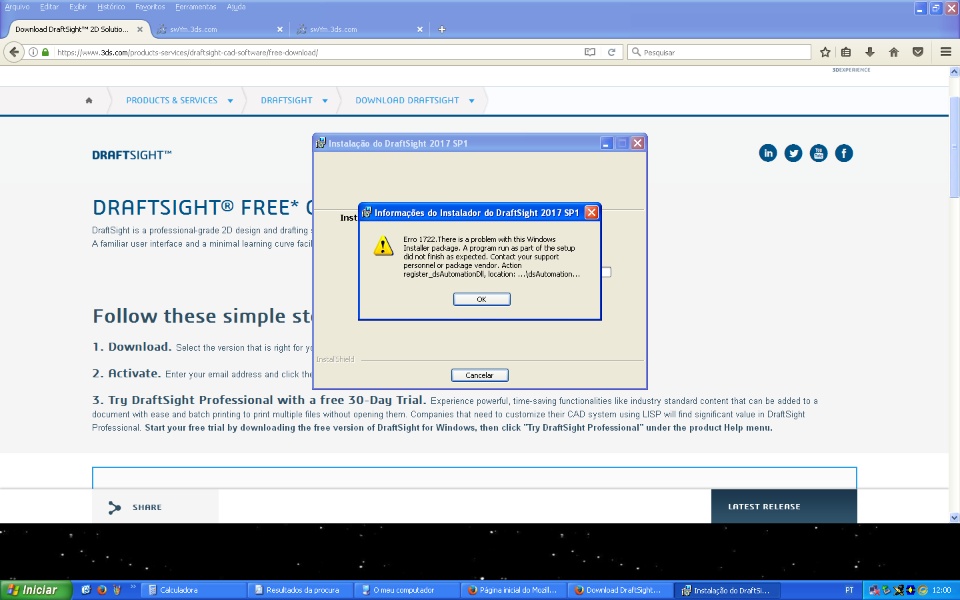Click the green padlock security icon
This screenshot has width=960, height=600.
(45, 52)
